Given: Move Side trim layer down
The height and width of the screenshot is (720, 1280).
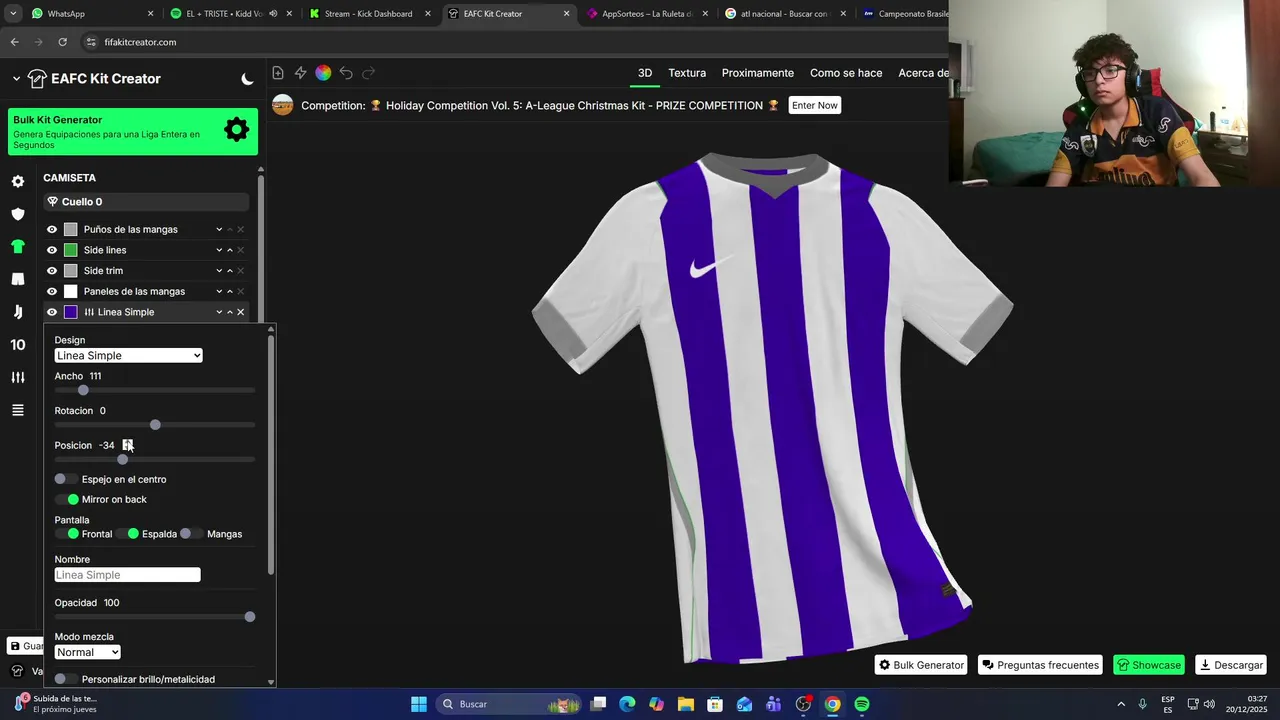Looking at the screenshot, I should (x=219, y=271).
